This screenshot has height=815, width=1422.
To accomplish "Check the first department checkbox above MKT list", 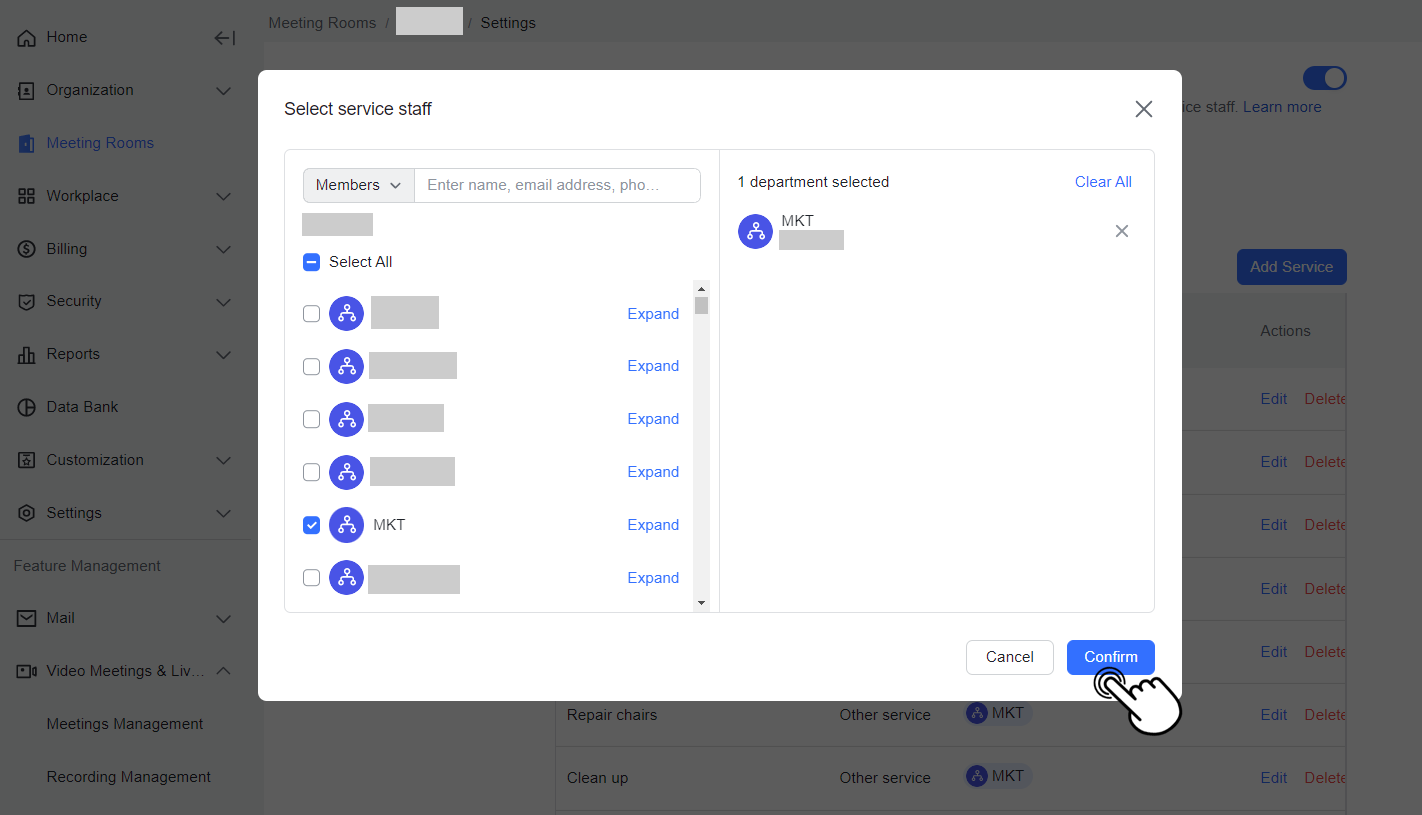I will coord(312,314).
